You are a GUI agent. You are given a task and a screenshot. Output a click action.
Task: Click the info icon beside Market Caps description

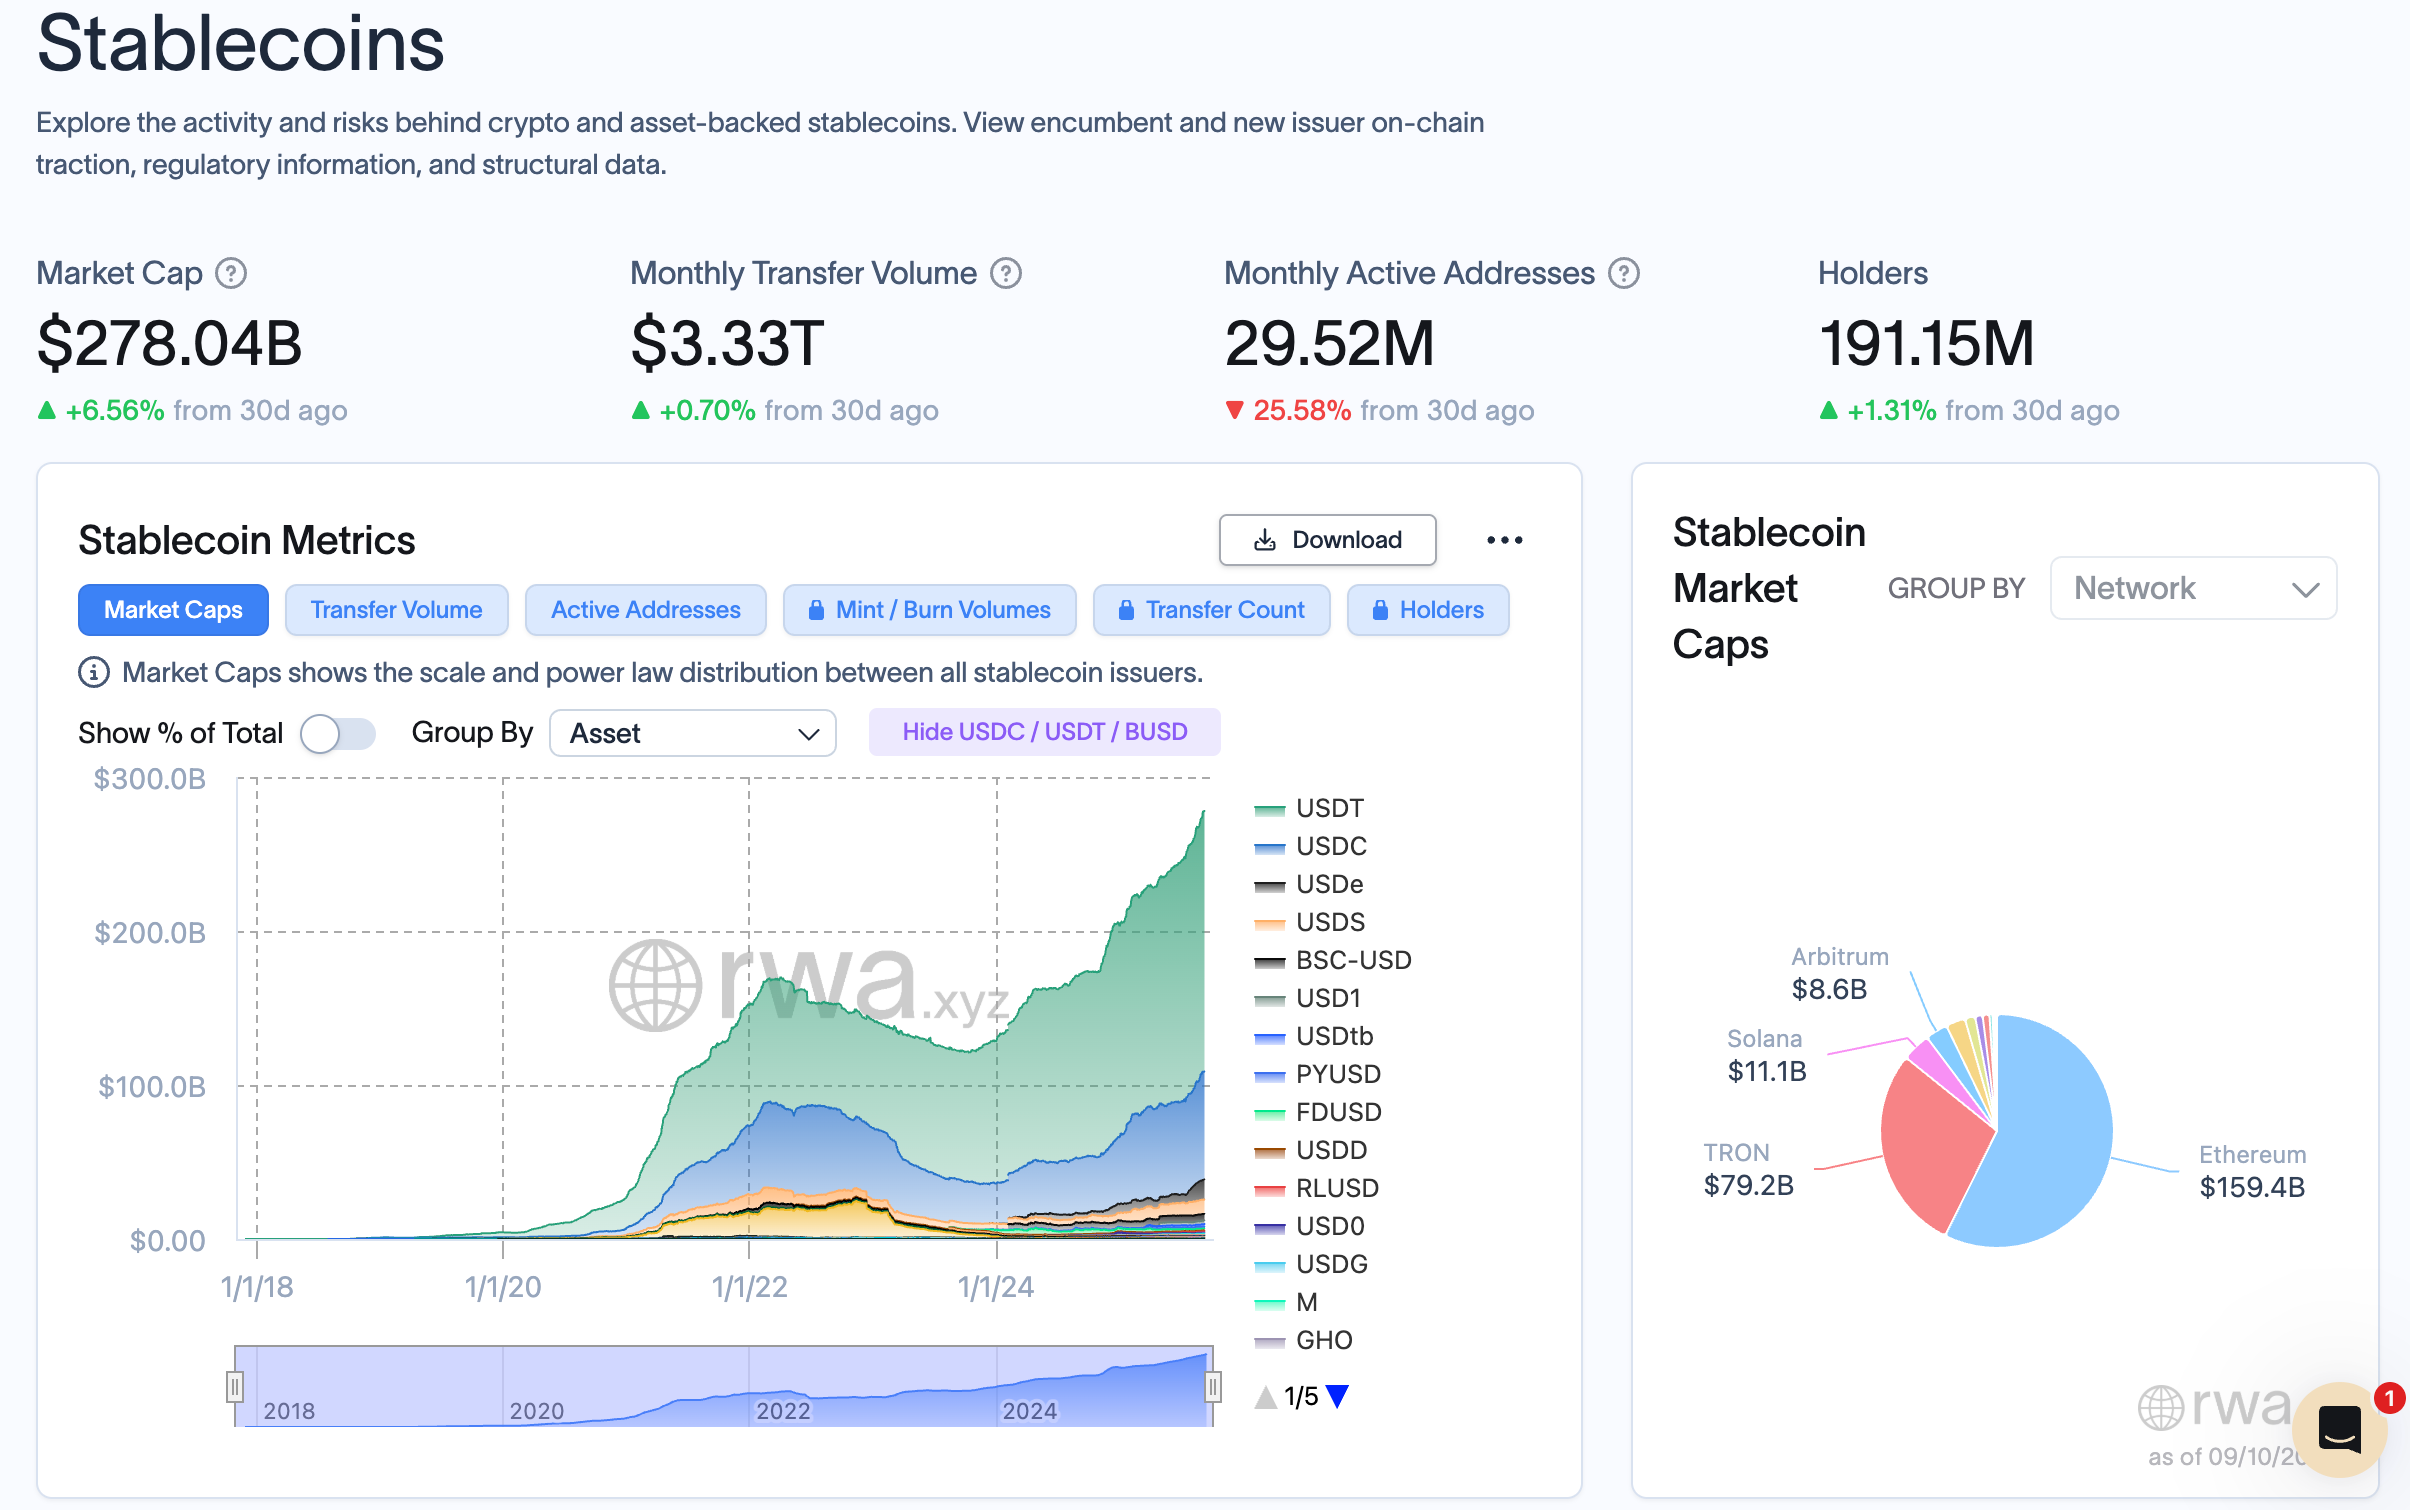(94, 672)
